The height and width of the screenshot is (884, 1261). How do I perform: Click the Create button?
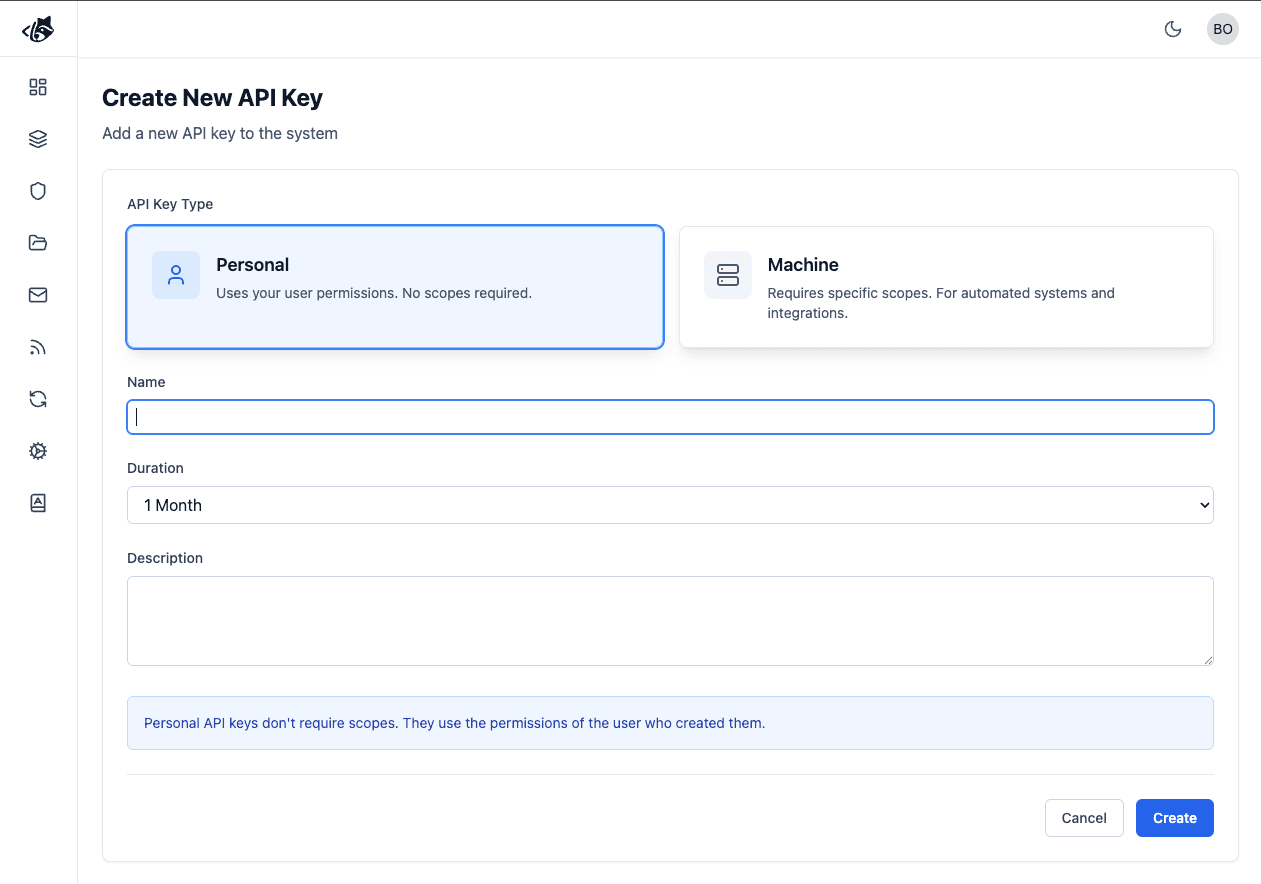tap(1174, 818)
